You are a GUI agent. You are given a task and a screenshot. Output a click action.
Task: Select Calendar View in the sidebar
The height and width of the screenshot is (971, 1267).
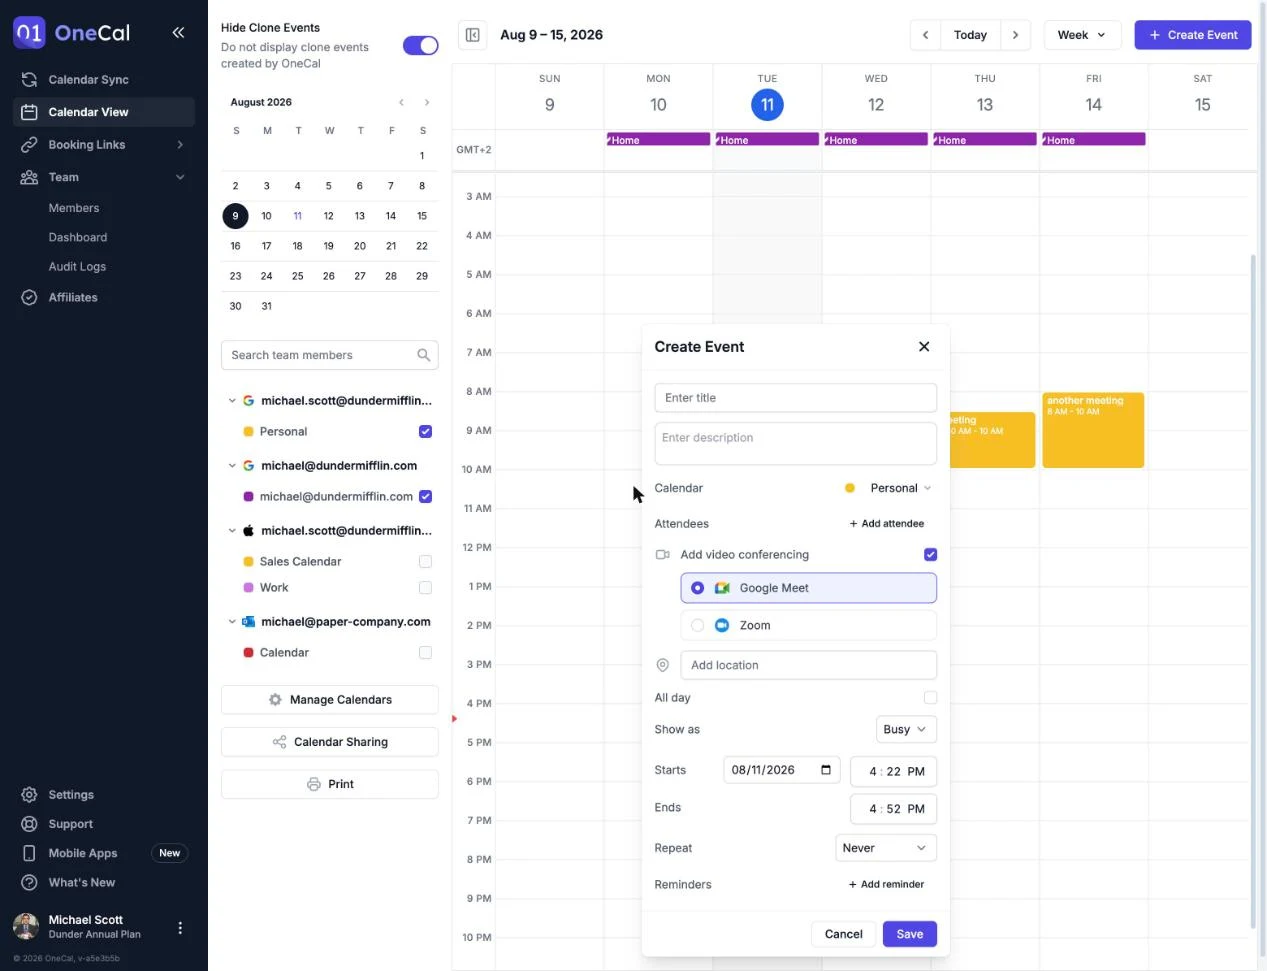104,112
